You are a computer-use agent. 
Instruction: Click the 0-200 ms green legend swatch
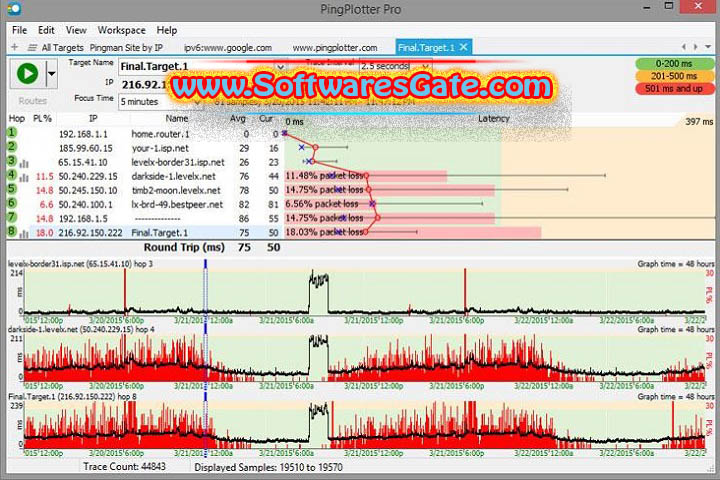tap(674, 64)
